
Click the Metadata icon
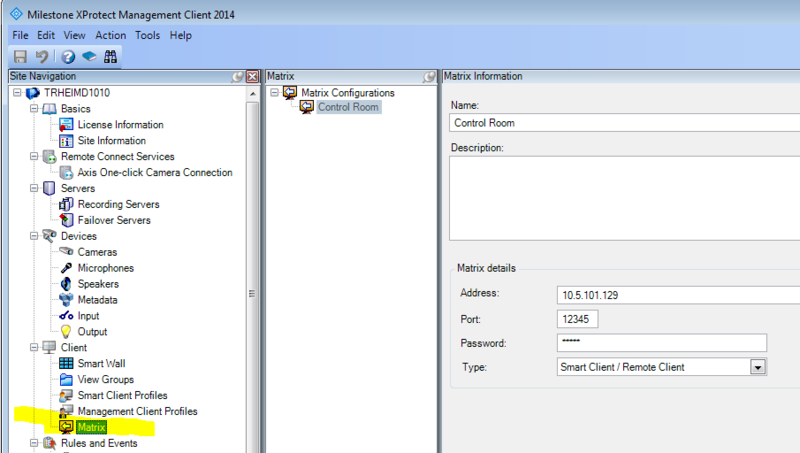(66, 299)
